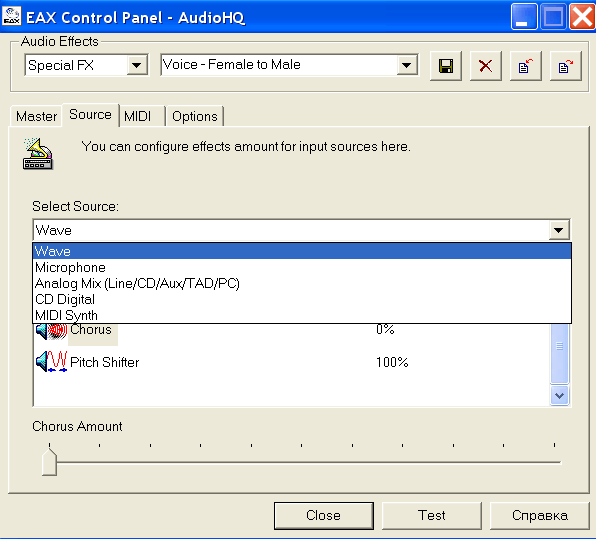Screen dimensions: 596x539
Task: Close the window with the red X
Action: 582,16
